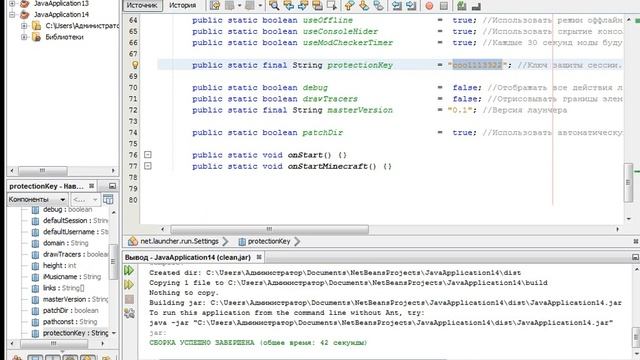
Task: Select height : int in navigator
Action: pyautogui.click(x=60, y=265)
